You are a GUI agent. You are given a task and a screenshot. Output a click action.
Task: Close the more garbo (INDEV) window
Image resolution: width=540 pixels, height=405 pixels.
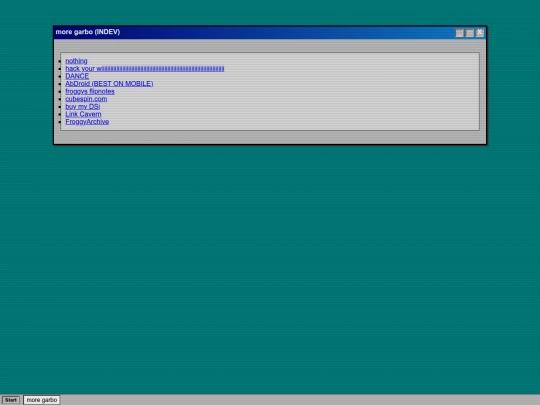click(480, 33)
